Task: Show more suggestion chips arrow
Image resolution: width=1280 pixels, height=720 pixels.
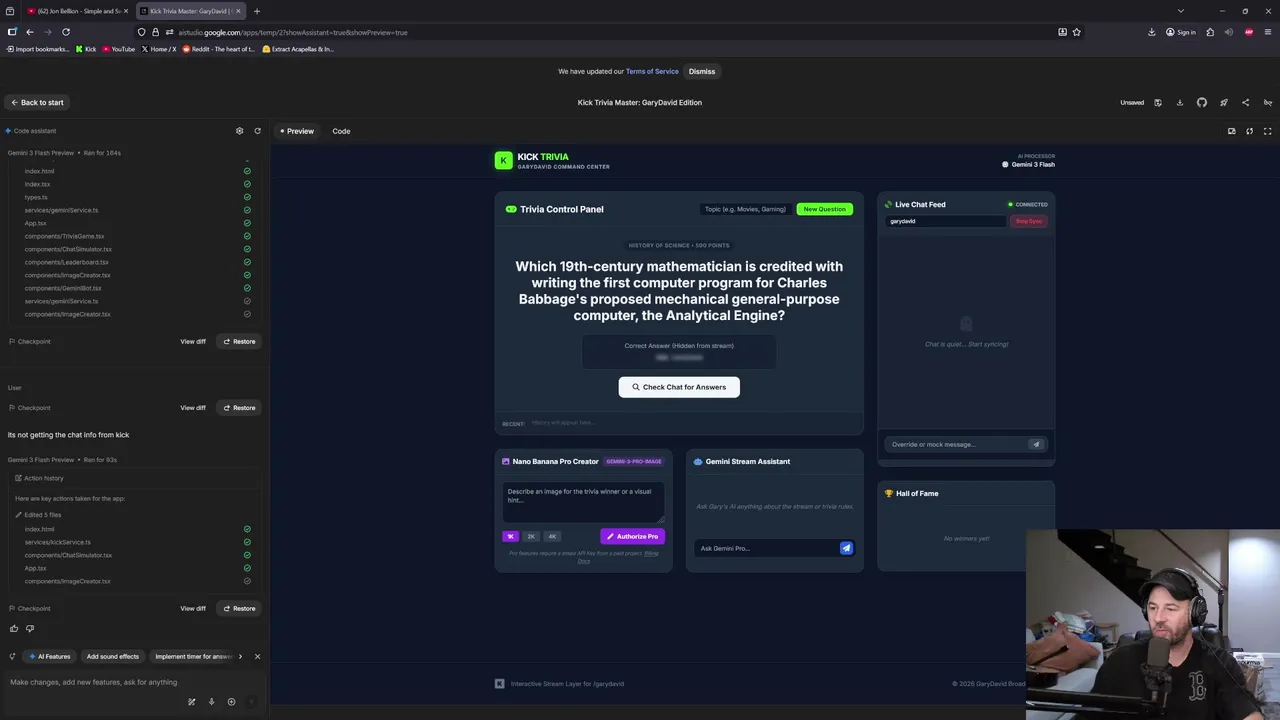Action: 240,657
